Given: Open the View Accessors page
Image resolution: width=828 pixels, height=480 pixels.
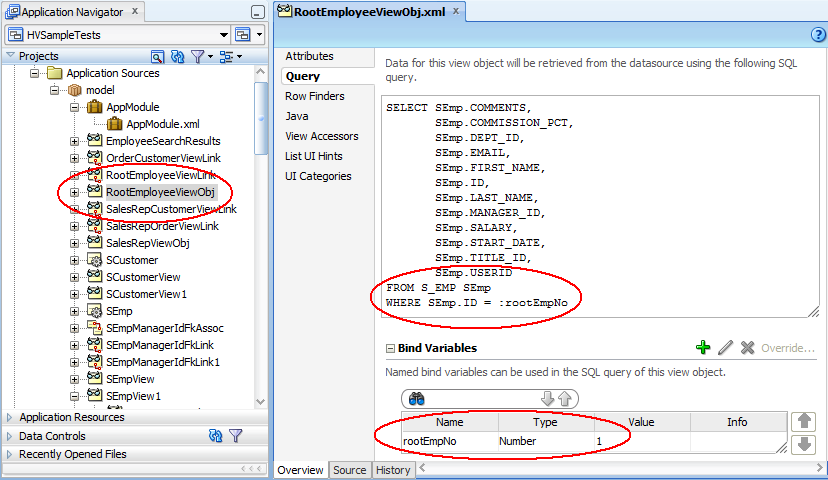Looking at the screenshot, I should (x=322, y=136).
